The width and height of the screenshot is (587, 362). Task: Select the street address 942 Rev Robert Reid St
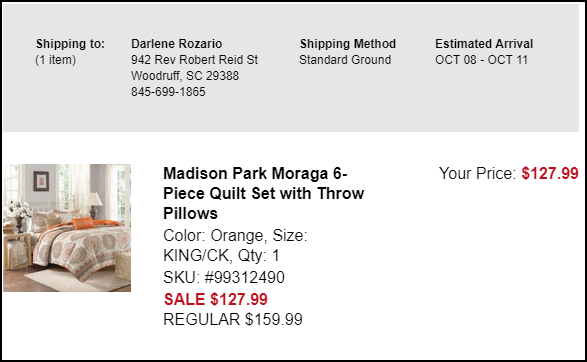click(x=194, y=60)
